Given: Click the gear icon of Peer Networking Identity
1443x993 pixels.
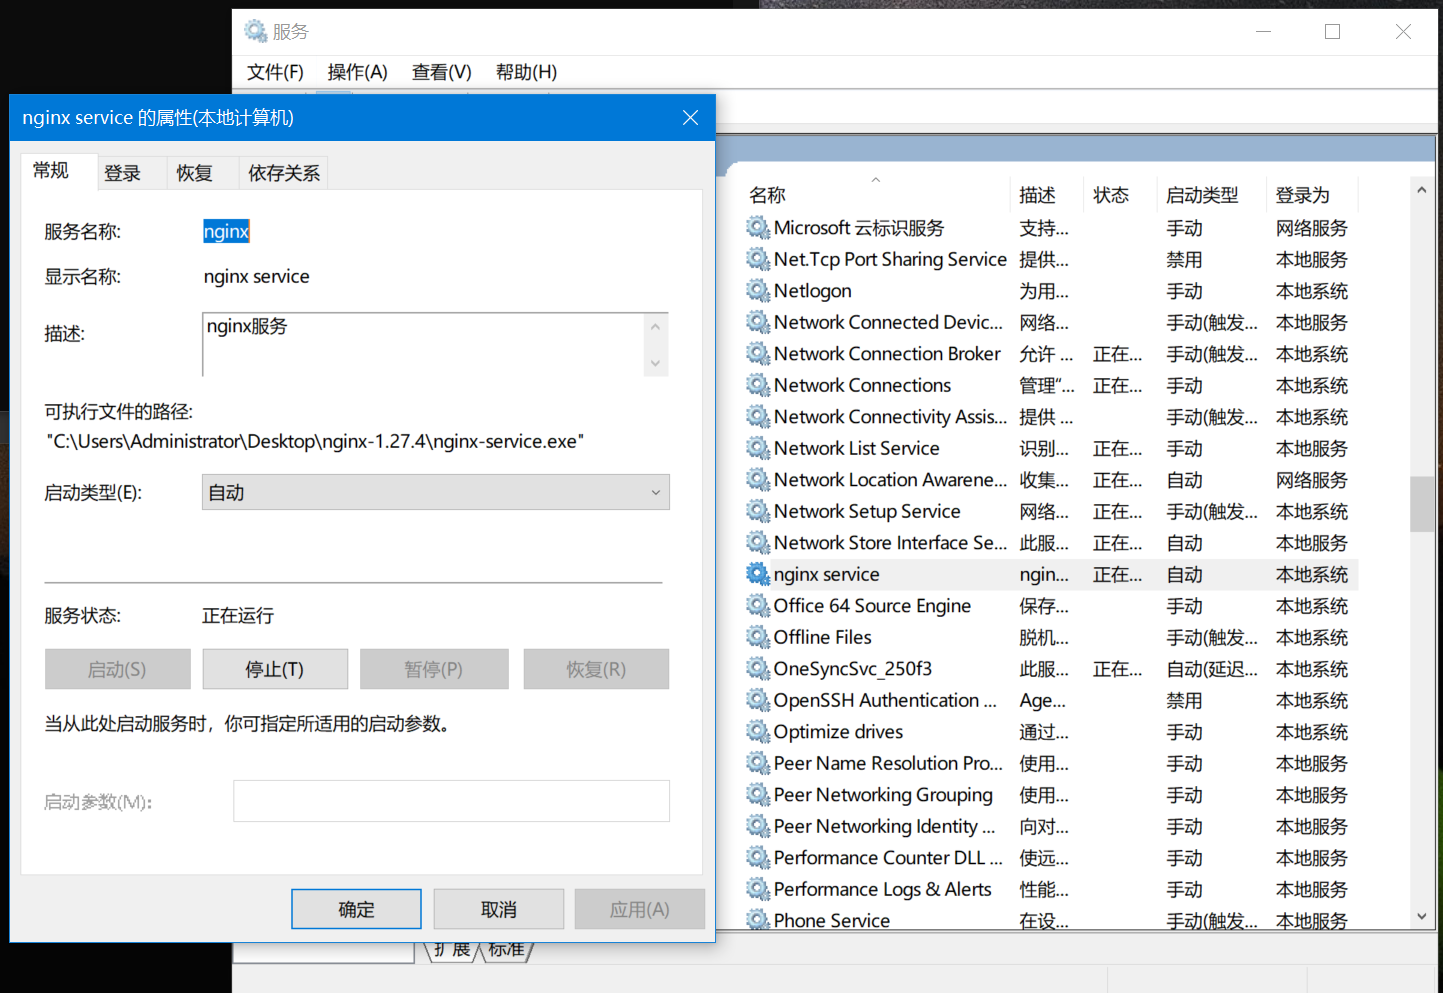Looking at the screenshot, I should (x=758, y=826).
